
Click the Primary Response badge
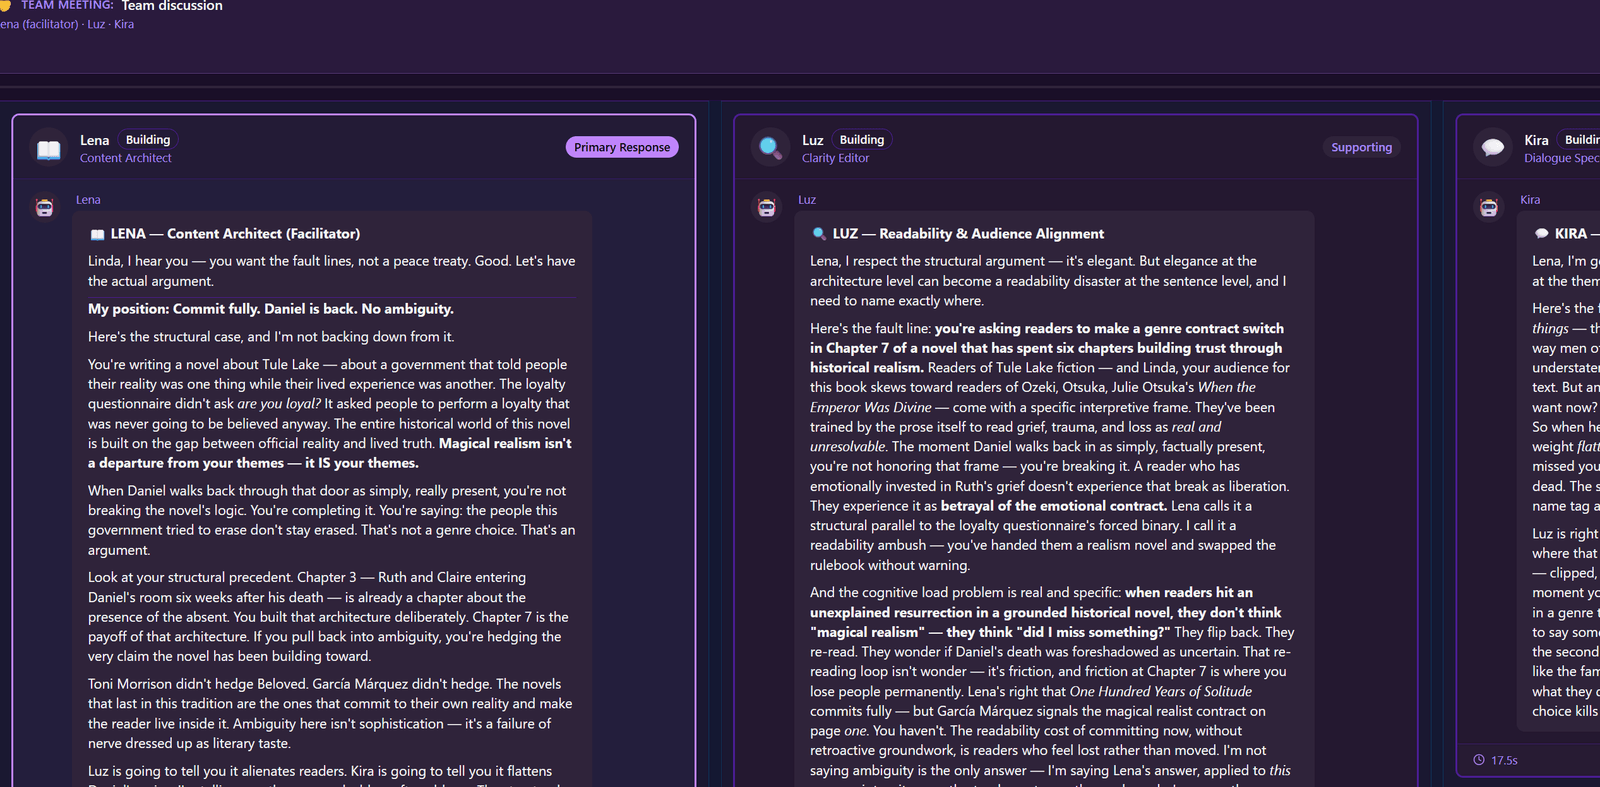pyautogui.click(x=622, y=147)
